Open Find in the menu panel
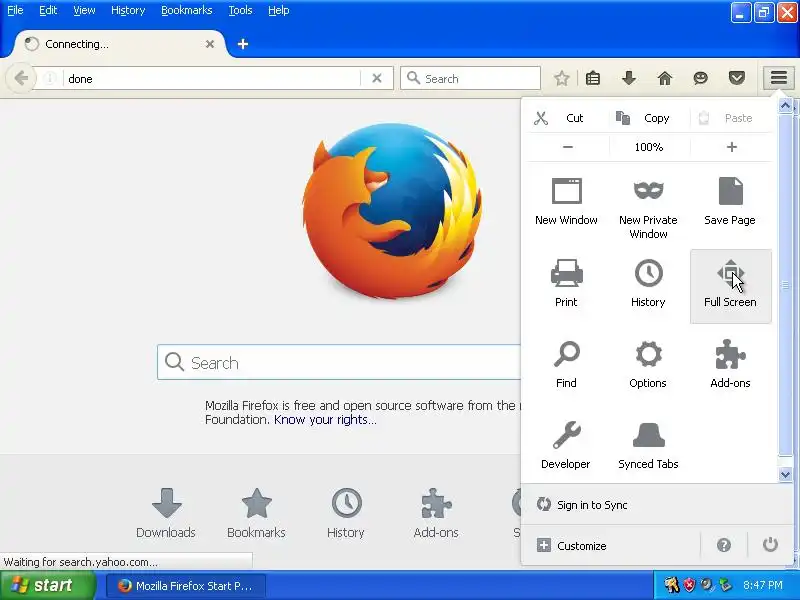Viewport: 800px width, 600px height. point(566,365)
